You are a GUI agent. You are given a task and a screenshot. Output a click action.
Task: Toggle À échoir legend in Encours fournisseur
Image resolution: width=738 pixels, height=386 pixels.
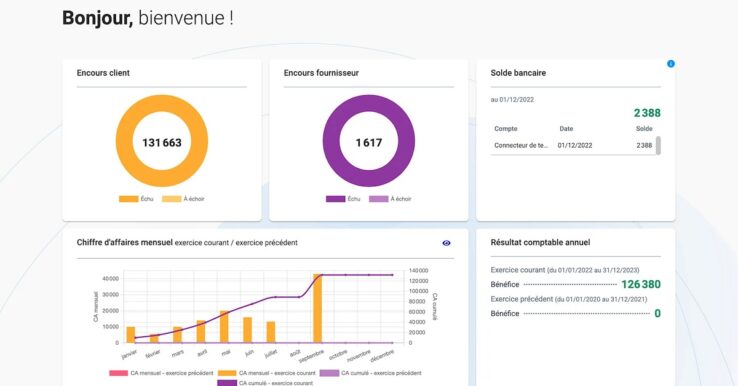pyautogui.click(x=390, y=199)
